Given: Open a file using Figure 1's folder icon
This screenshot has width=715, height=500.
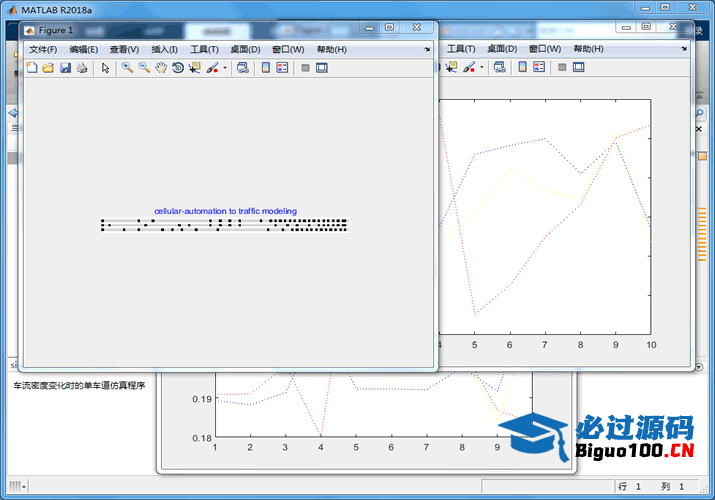Looking at the screenshot, I should click(47, 68).
